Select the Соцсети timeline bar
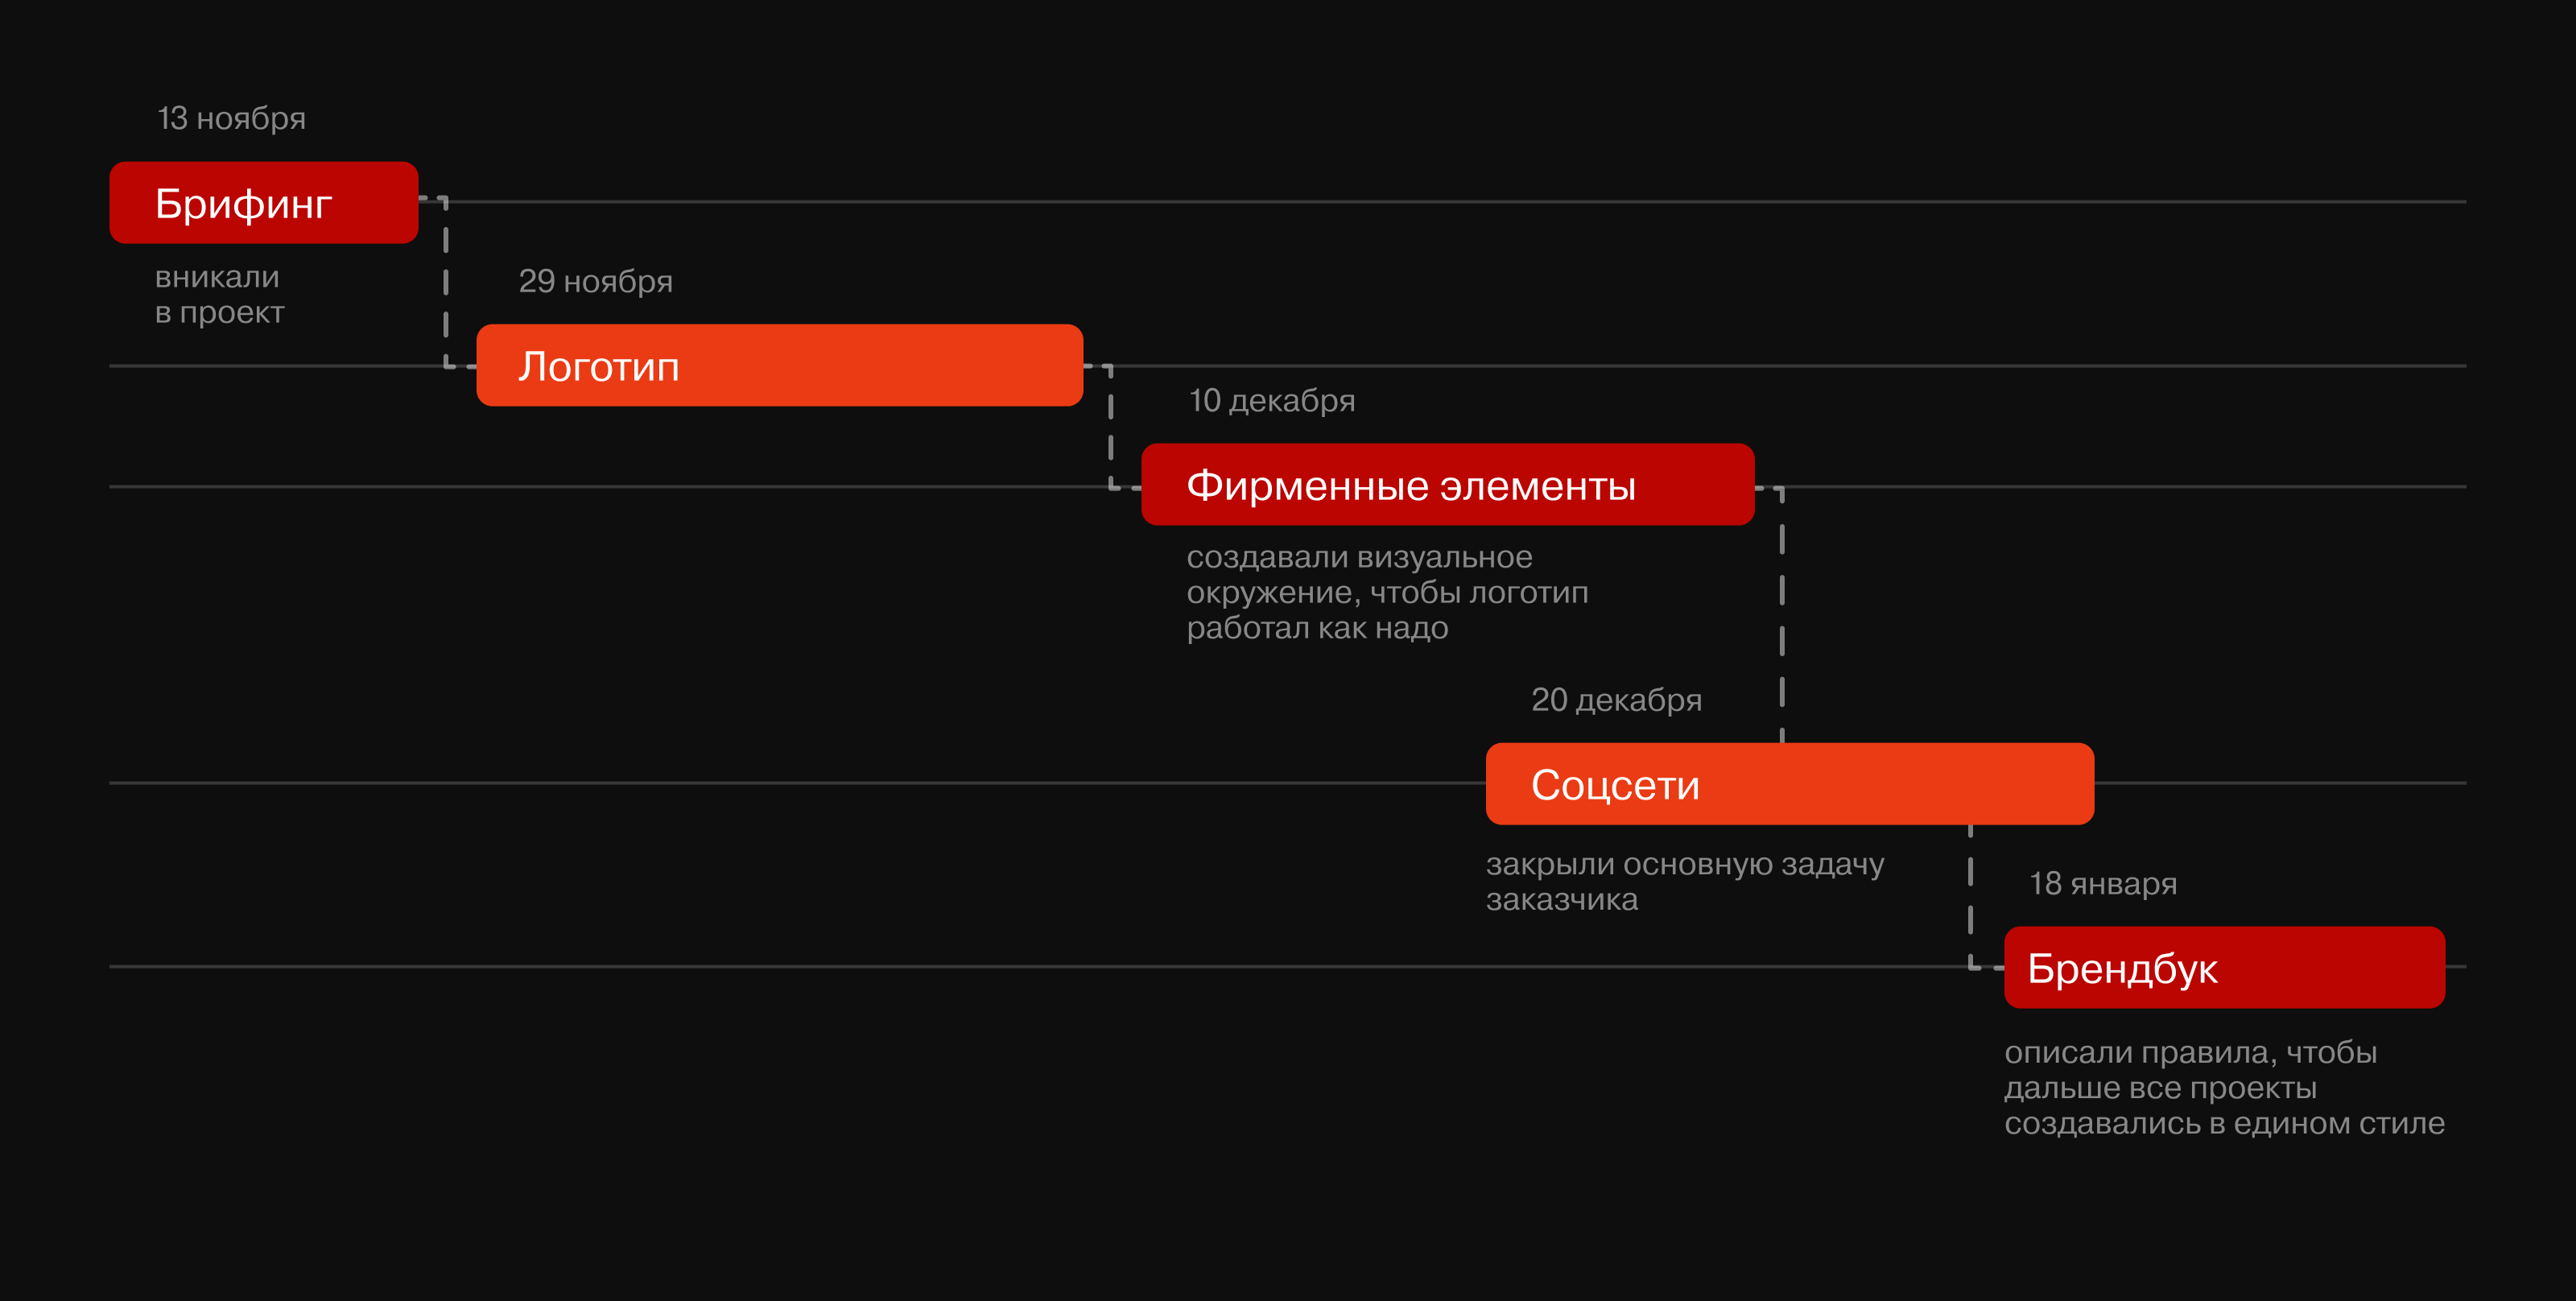 [x=1789, y=784]
